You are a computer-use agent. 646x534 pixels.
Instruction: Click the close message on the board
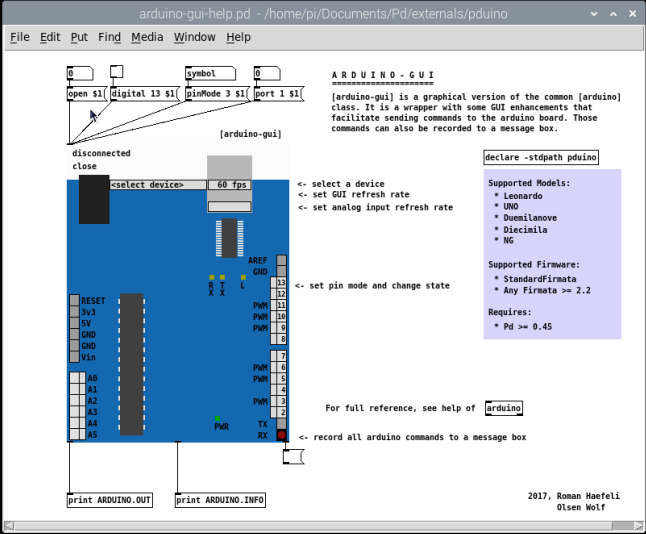click(85, 167)
